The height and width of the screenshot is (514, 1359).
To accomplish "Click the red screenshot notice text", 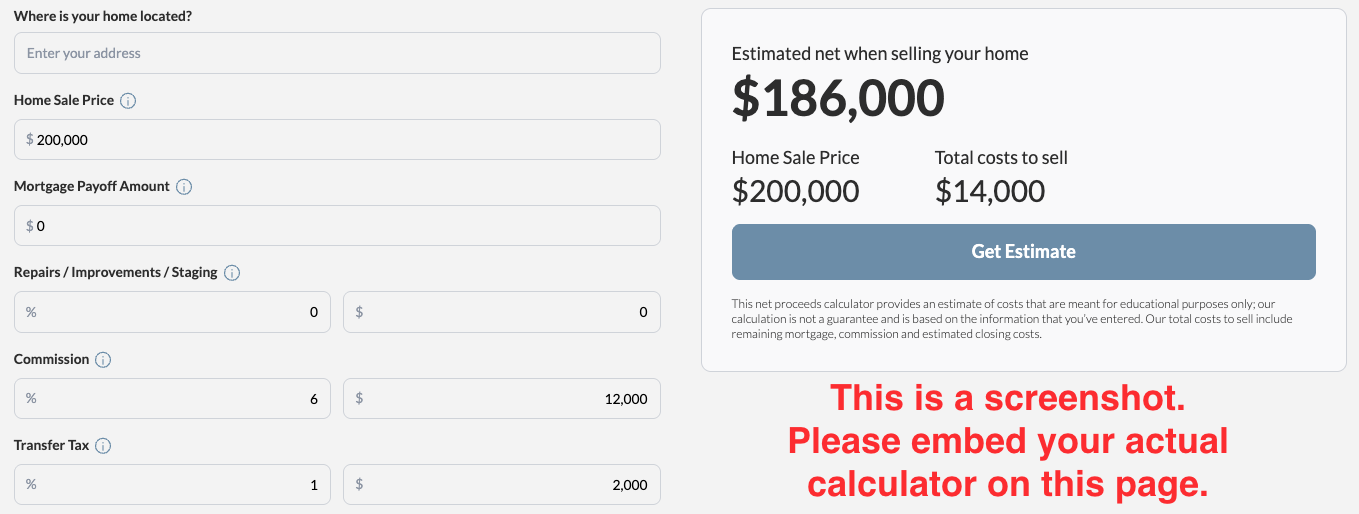I will (x=1008, y=441).
